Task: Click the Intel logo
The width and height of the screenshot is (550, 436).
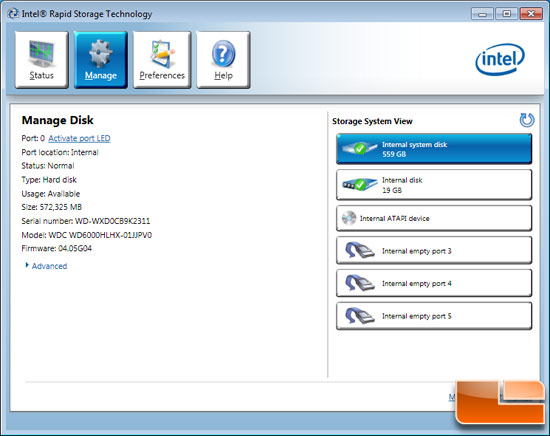Action: click(x=500, y=59)
